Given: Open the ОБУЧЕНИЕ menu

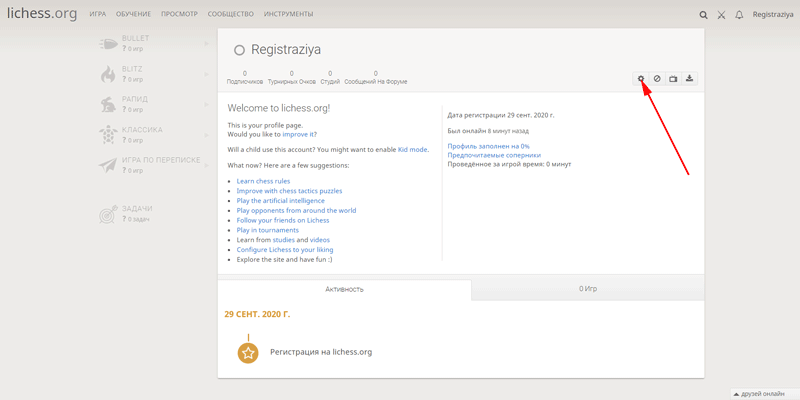Looking at the screenshot, I should click(x=133, y=14).
